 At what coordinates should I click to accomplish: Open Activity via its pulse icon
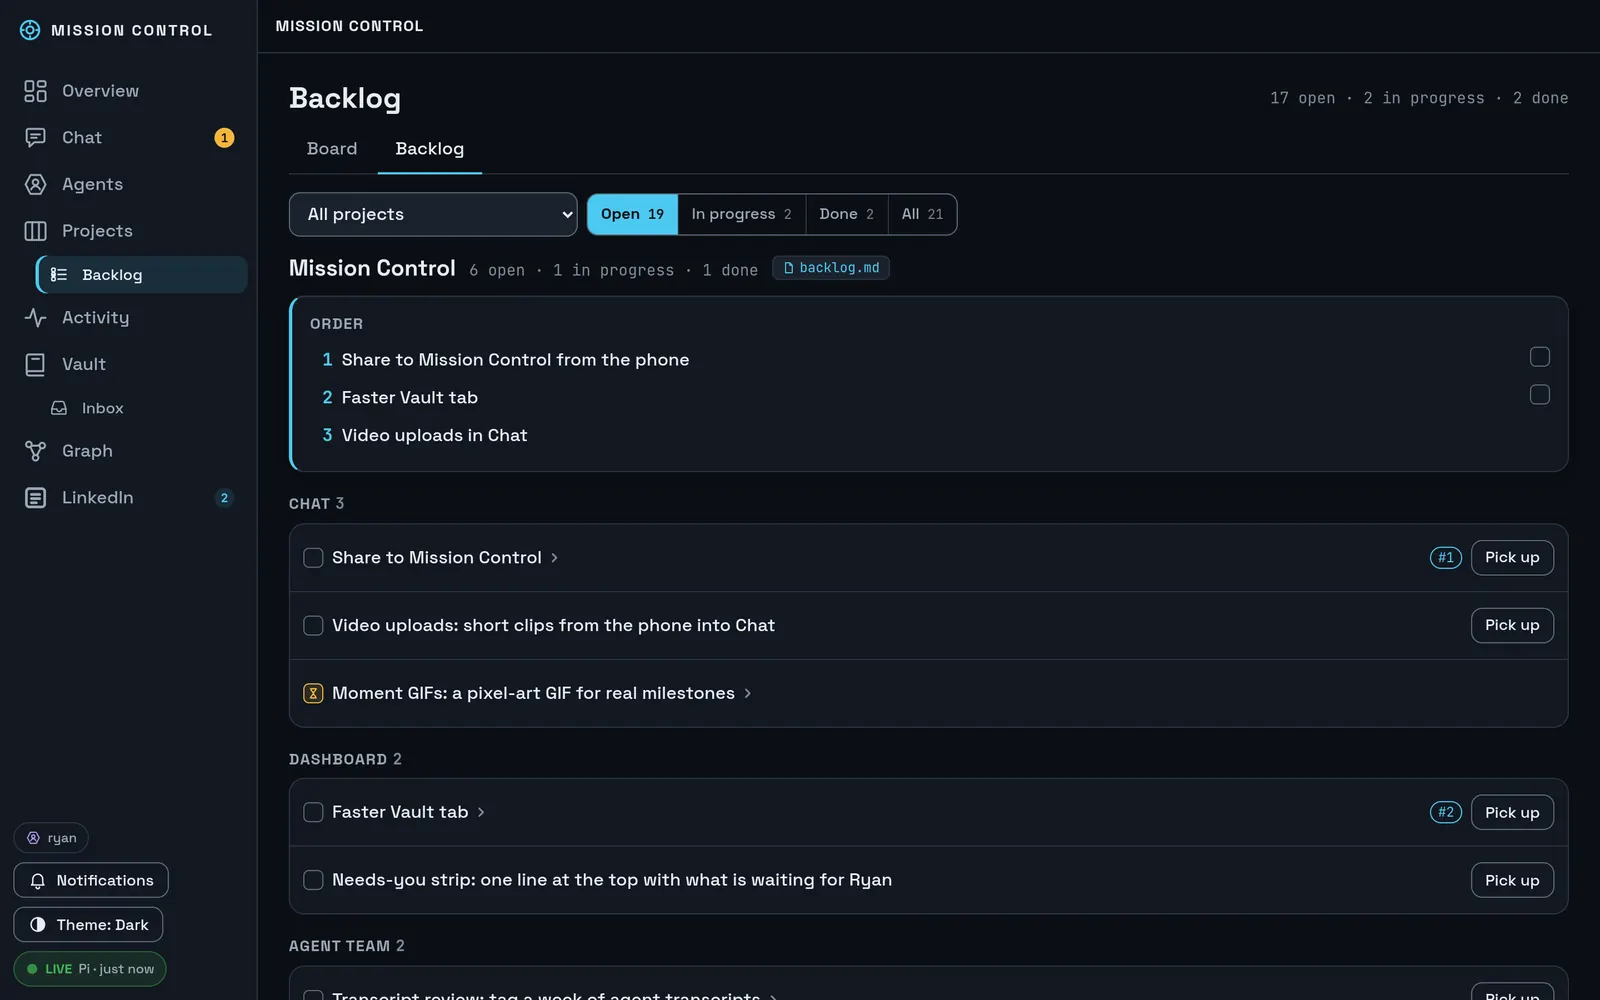point(35,318)
